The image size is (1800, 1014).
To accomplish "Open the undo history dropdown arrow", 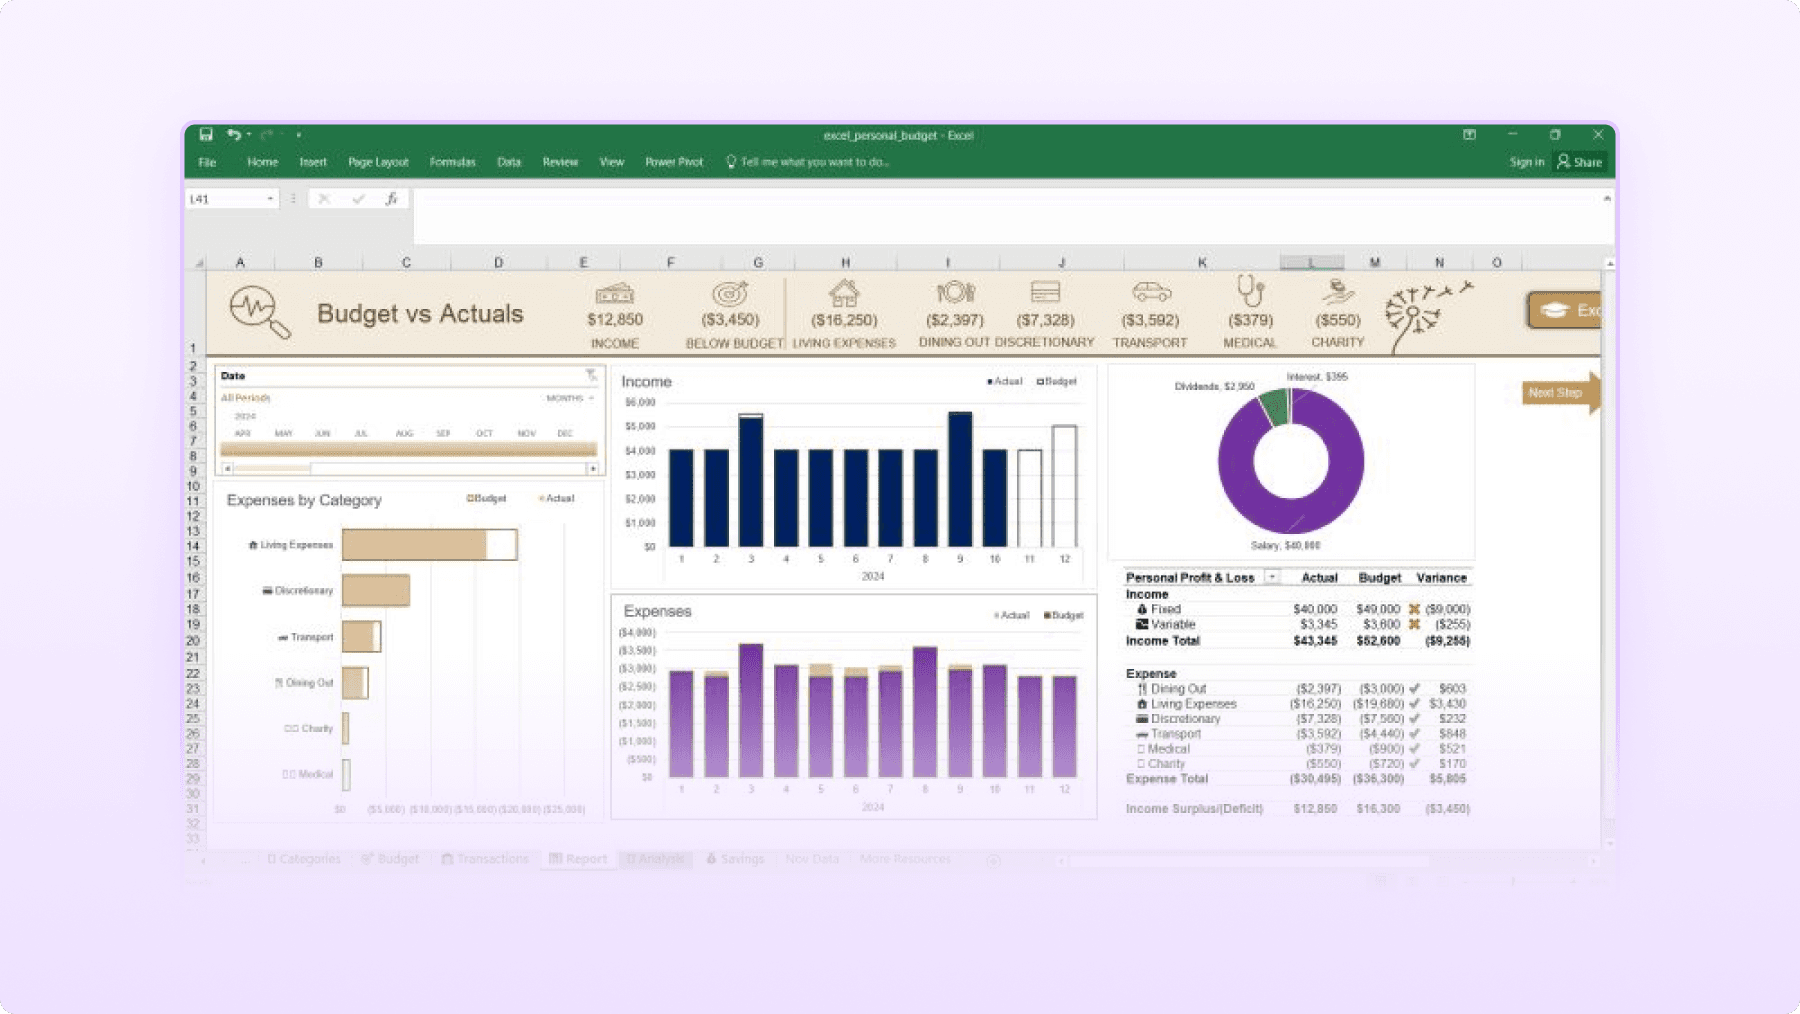I will (248, 135).
